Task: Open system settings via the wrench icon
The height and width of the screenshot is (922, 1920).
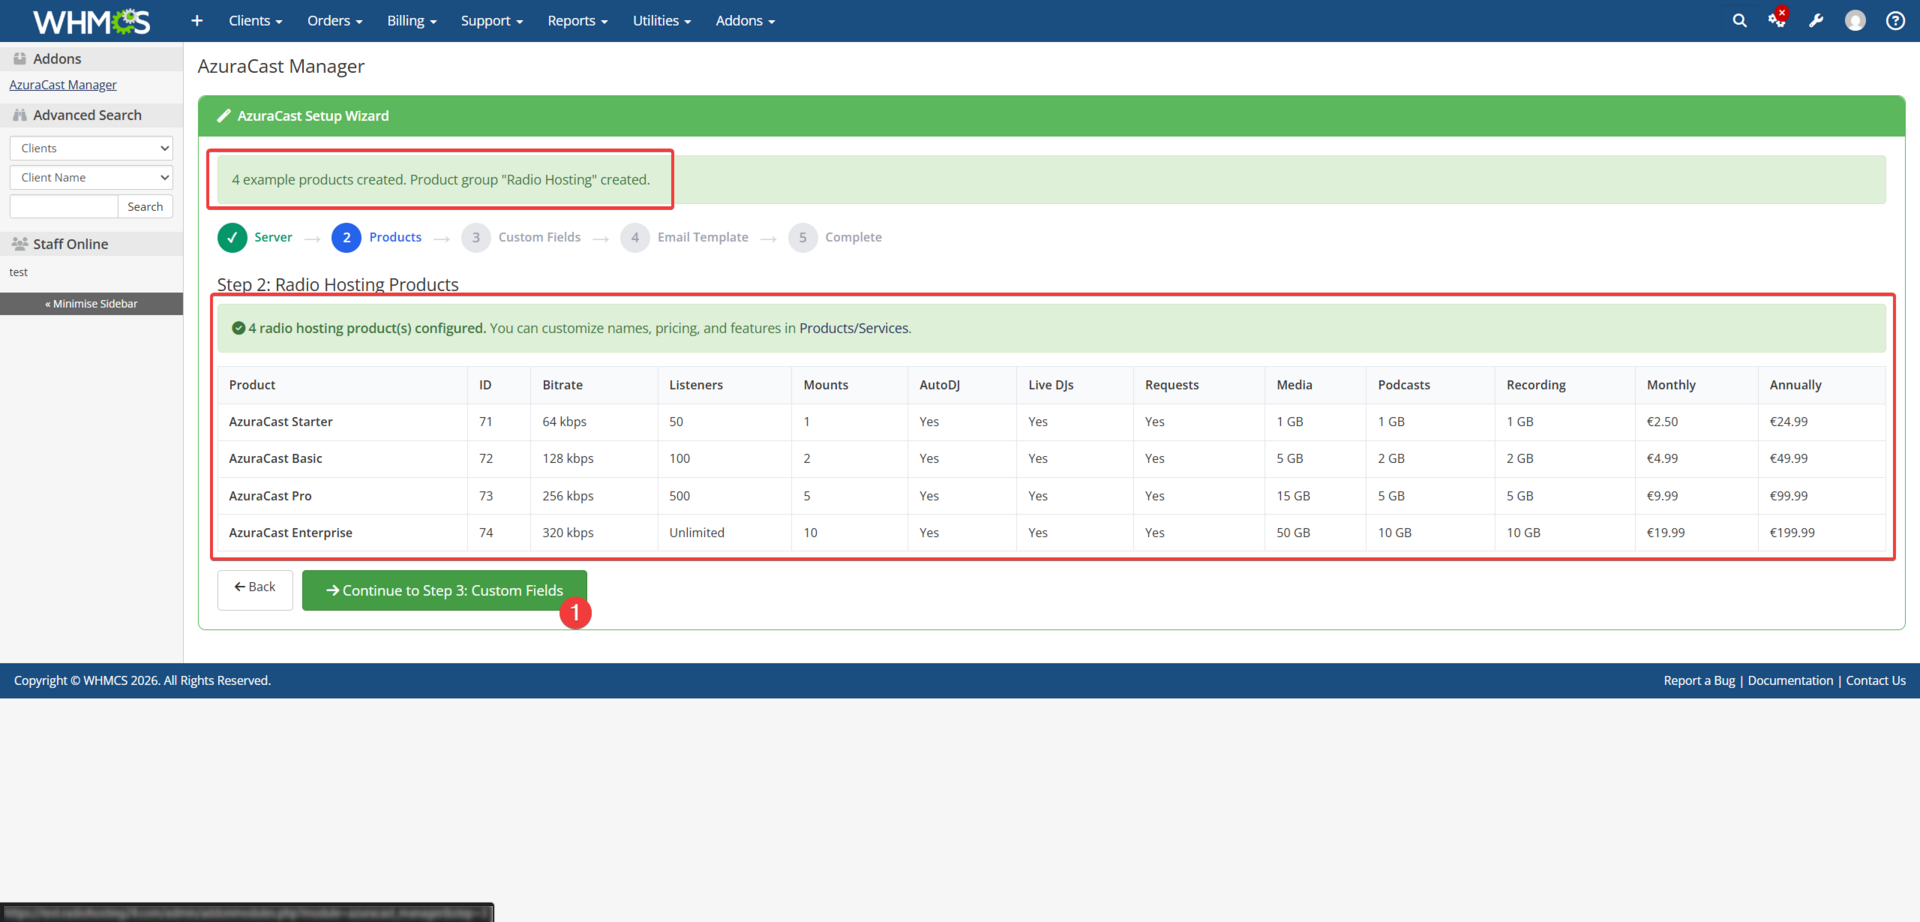Action: coord(1817,20)
